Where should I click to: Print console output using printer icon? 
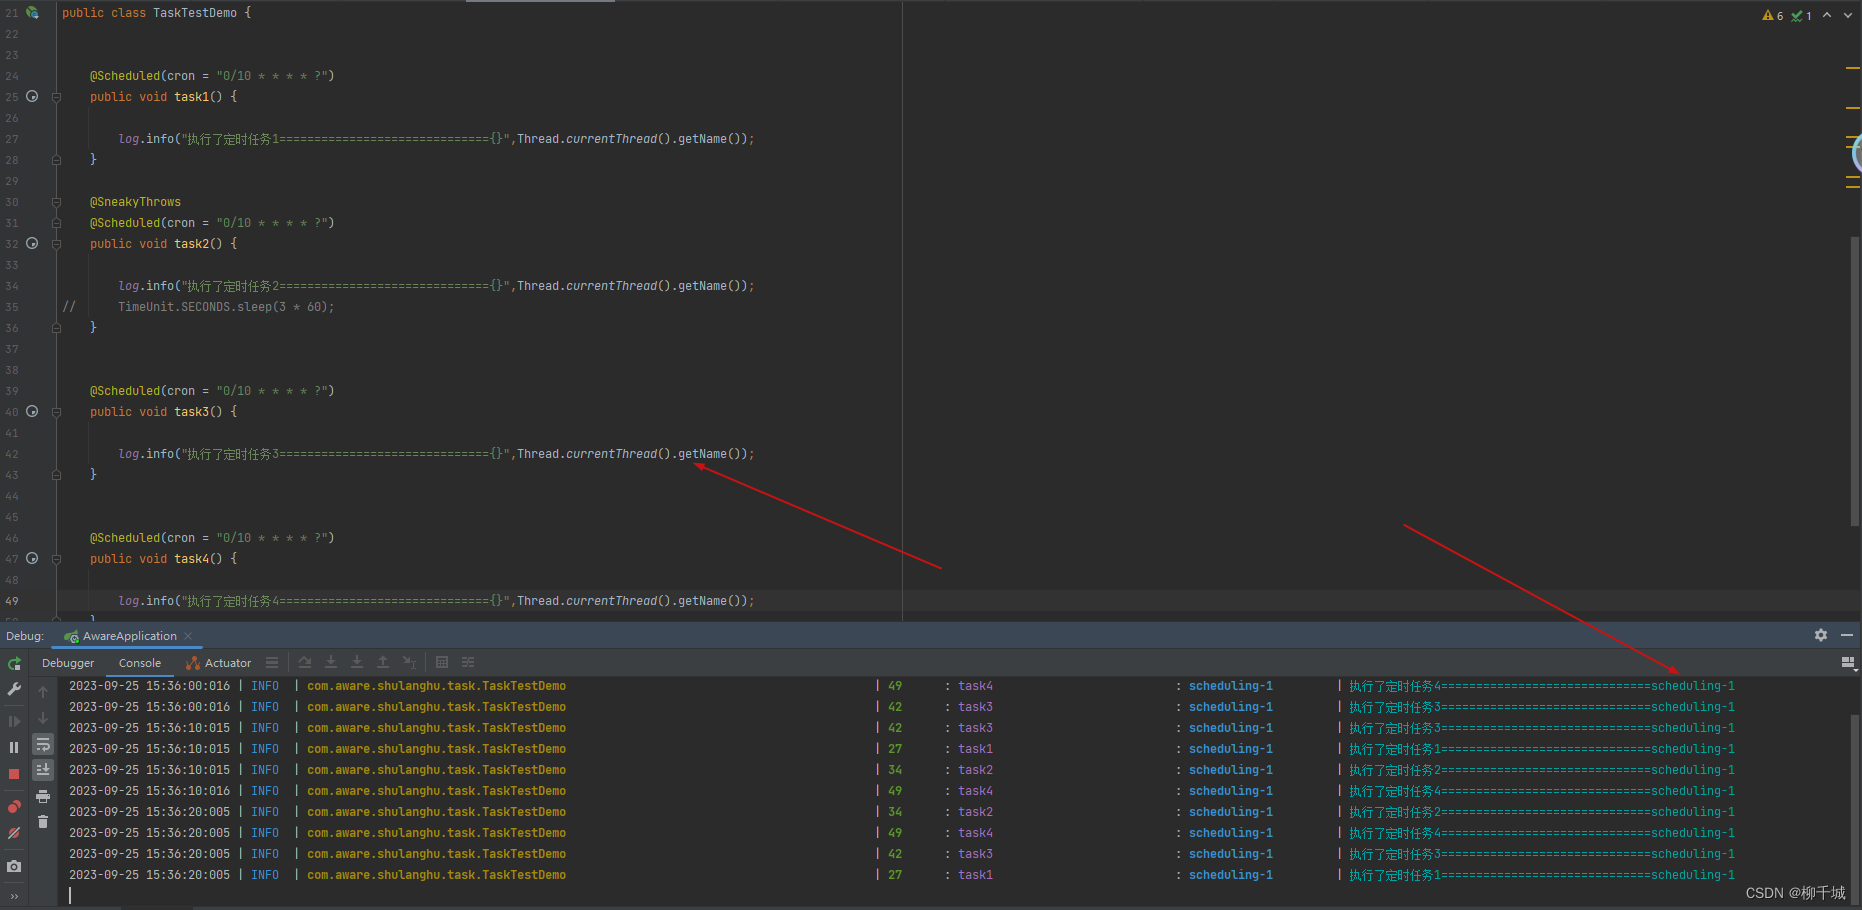coord(43,796)
